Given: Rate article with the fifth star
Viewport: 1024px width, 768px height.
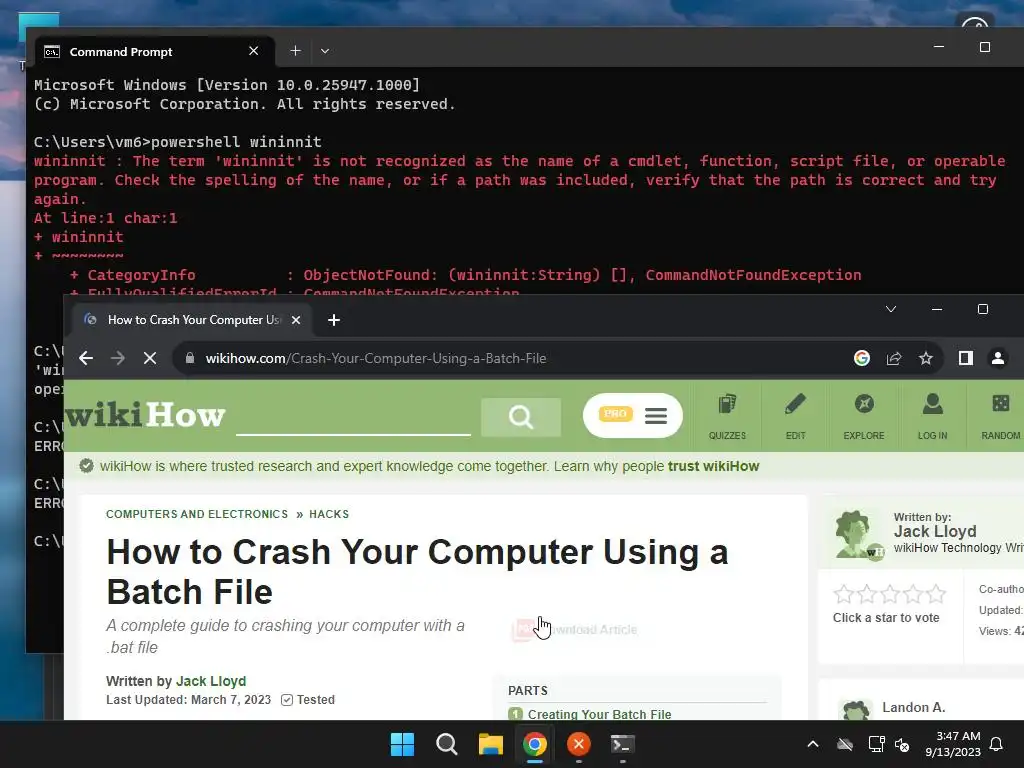Looking at the screenshot, I should point(935,594).
